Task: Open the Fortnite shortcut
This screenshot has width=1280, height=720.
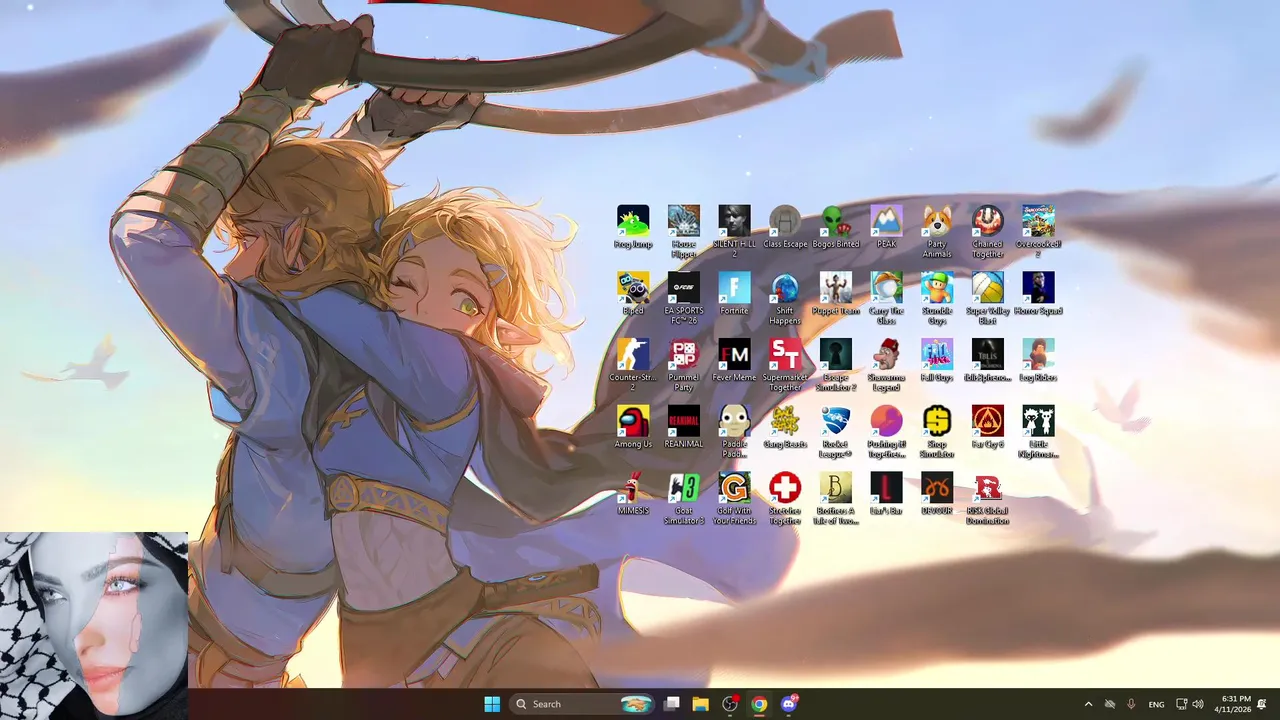Action: 734,294
